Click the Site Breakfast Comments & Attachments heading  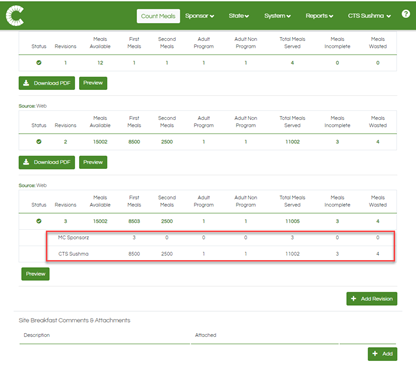pyautogui.click(x=74, y=320)
